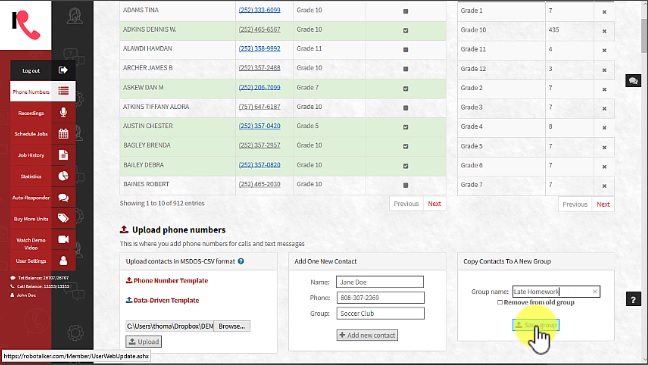Delete the Grade 3 group
Image resolution: width=648 pixels, height=365 pixels.
point(604,108)
